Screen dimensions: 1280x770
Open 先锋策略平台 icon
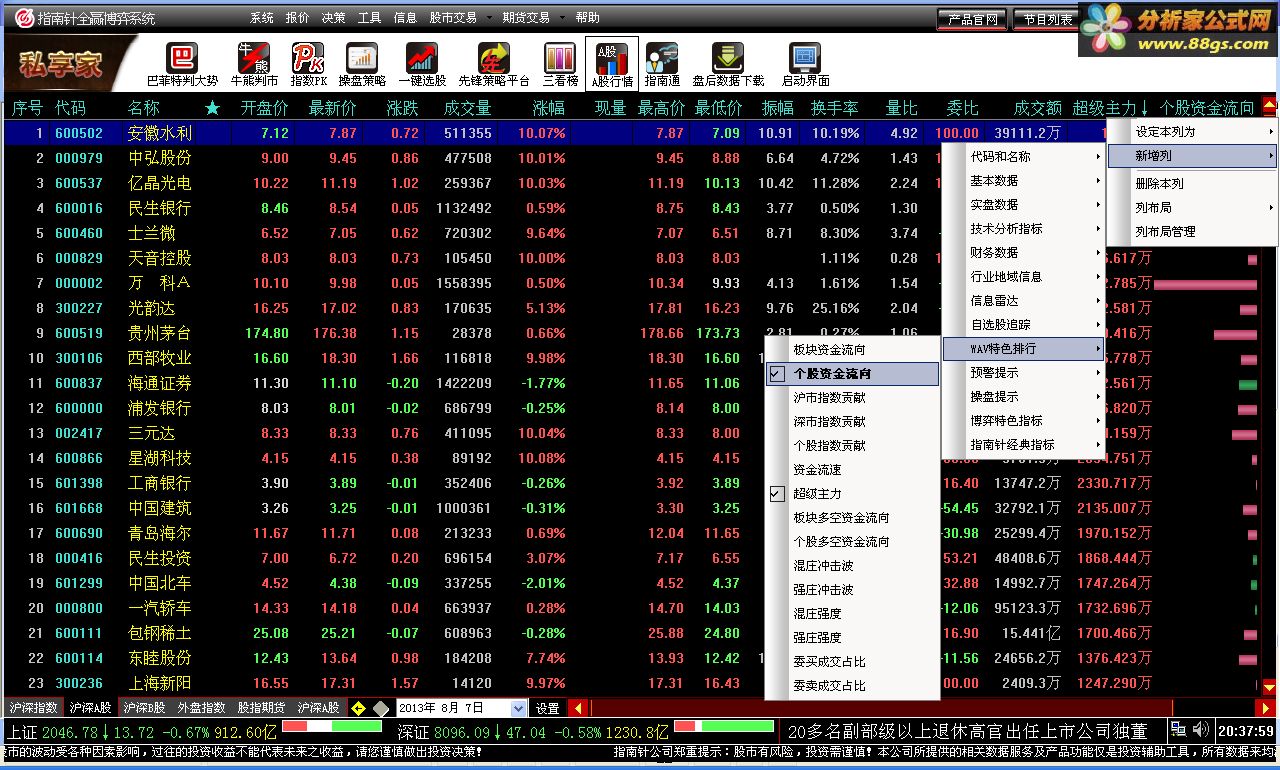tap(493, 65)
